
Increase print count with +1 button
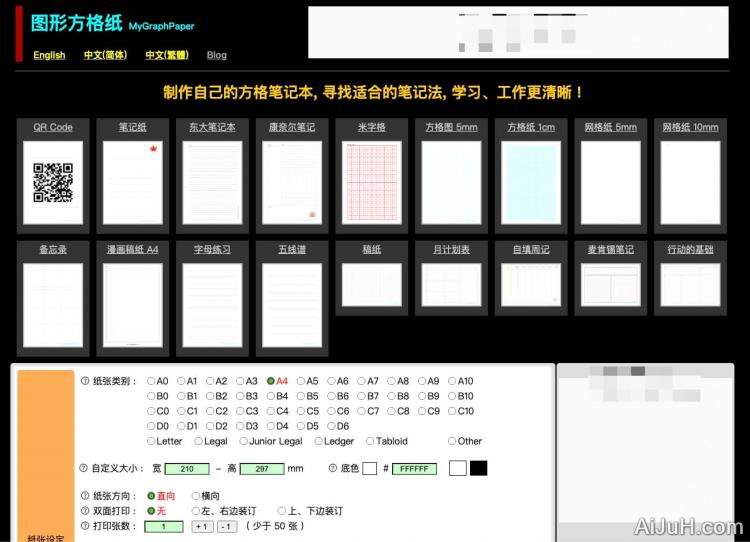[202, 526]
